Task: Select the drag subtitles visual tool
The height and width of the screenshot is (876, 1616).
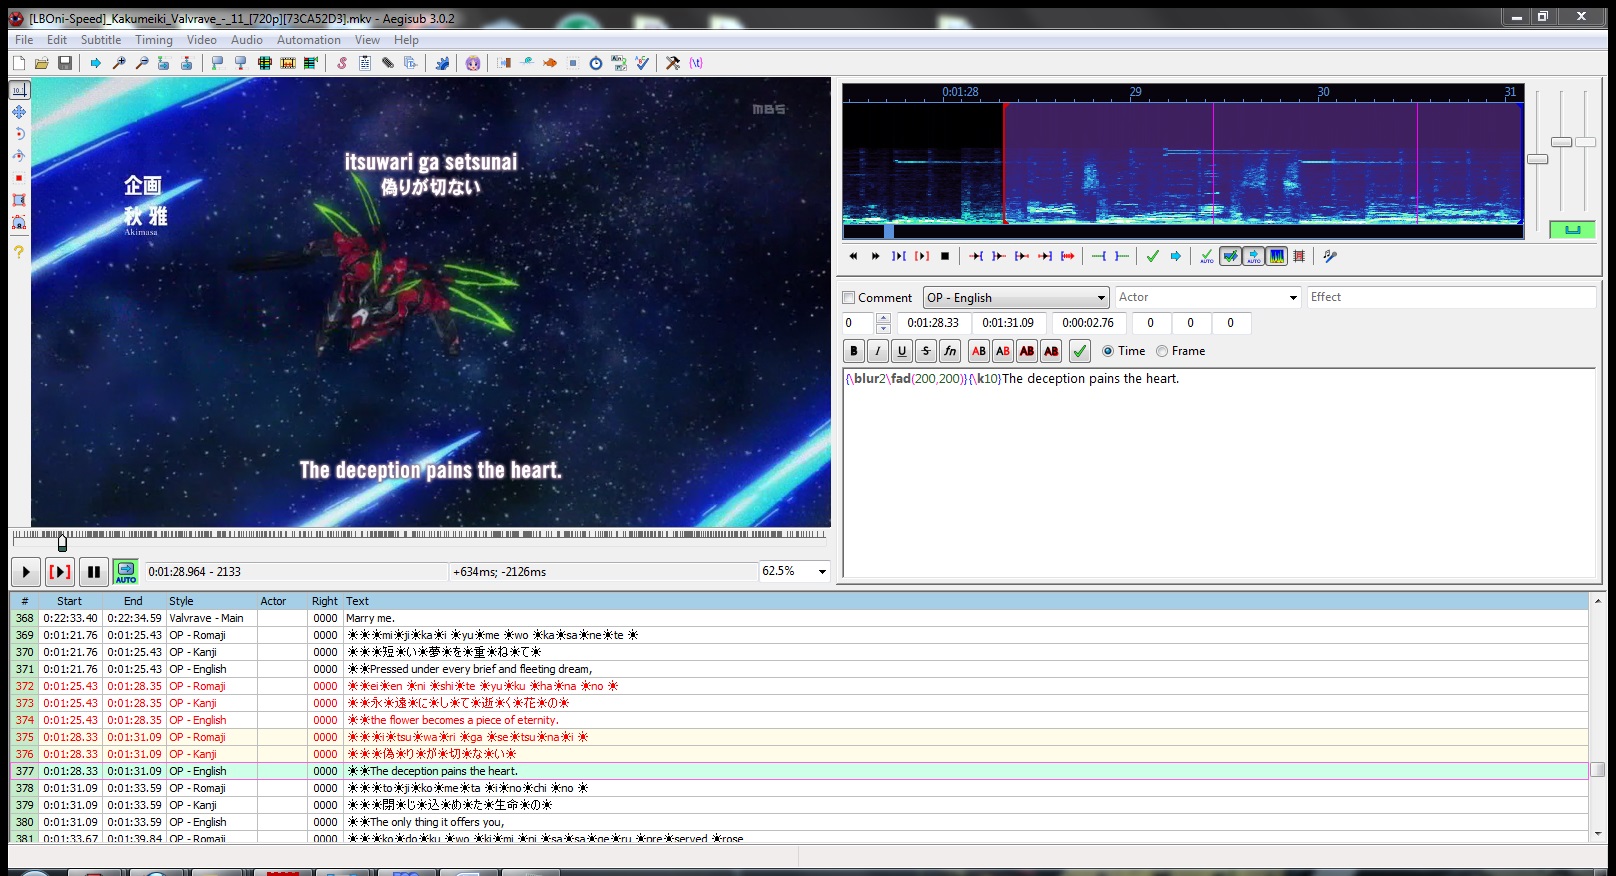Action: point(19,112)
